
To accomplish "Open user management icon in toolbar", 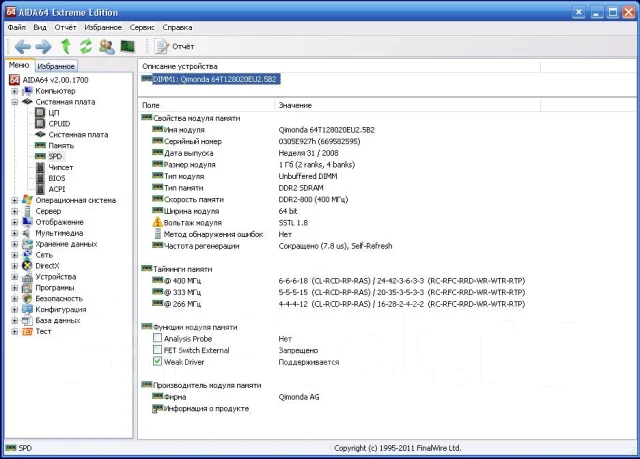I will coord(107,47).
